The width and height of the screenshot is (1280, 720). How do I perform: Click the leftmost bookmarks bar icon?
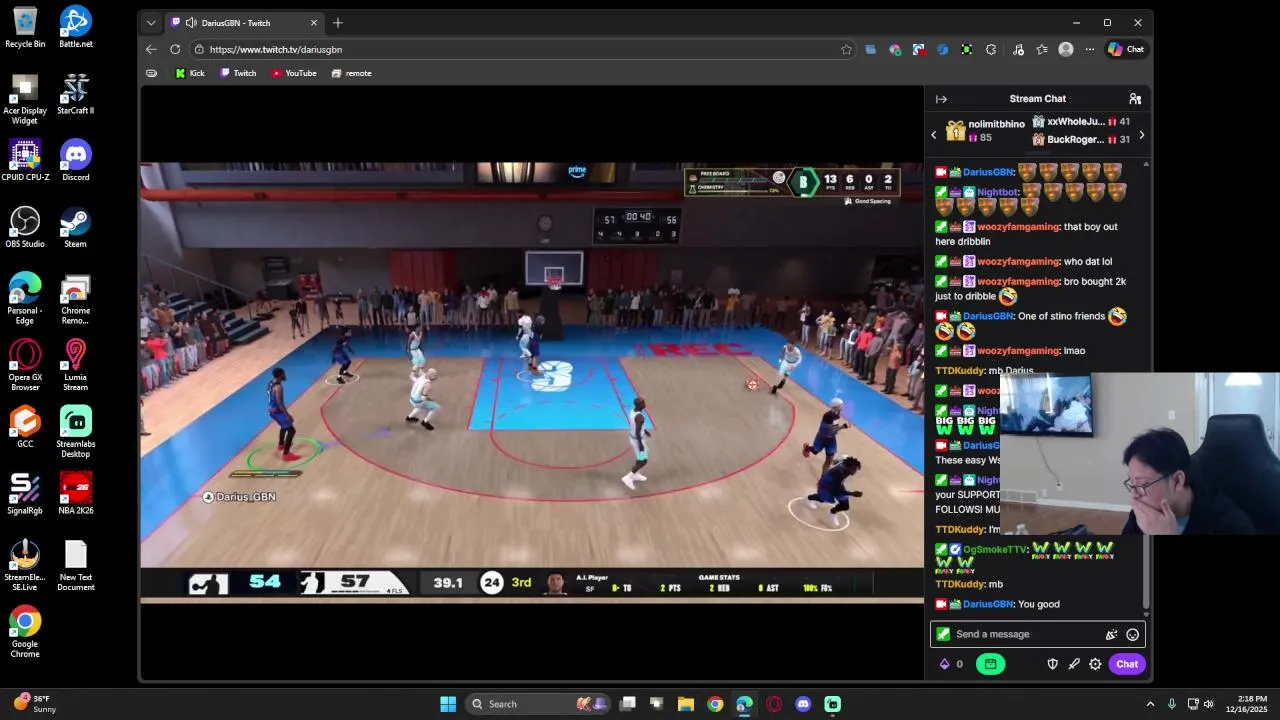click(151, 73)
